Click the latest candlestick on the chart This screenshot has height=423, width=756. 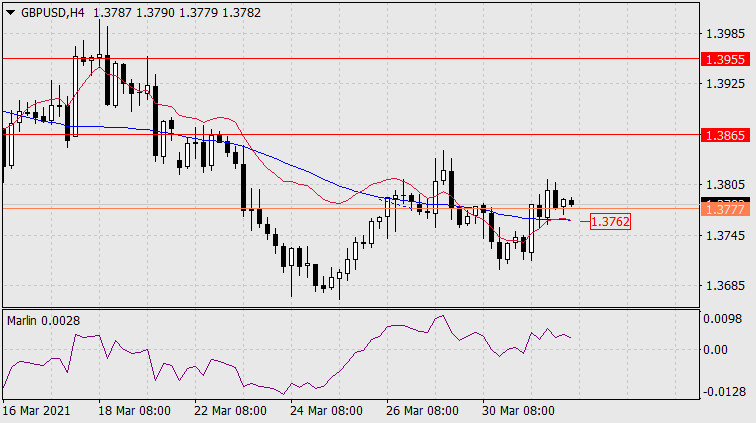point(572,202)
